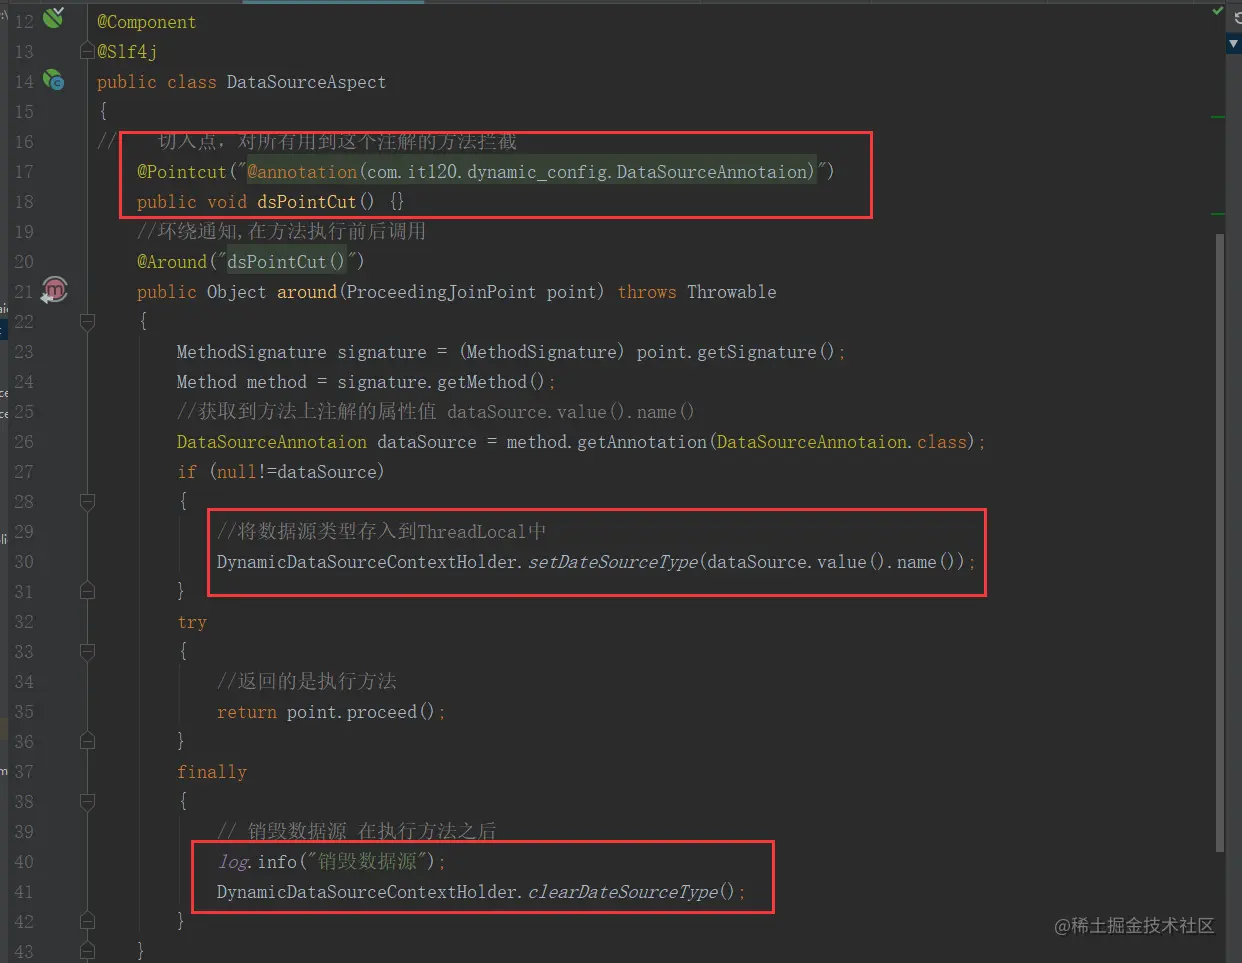1242x963 pixels.
Task: Click the throws keyword
Action: point(647,292)
